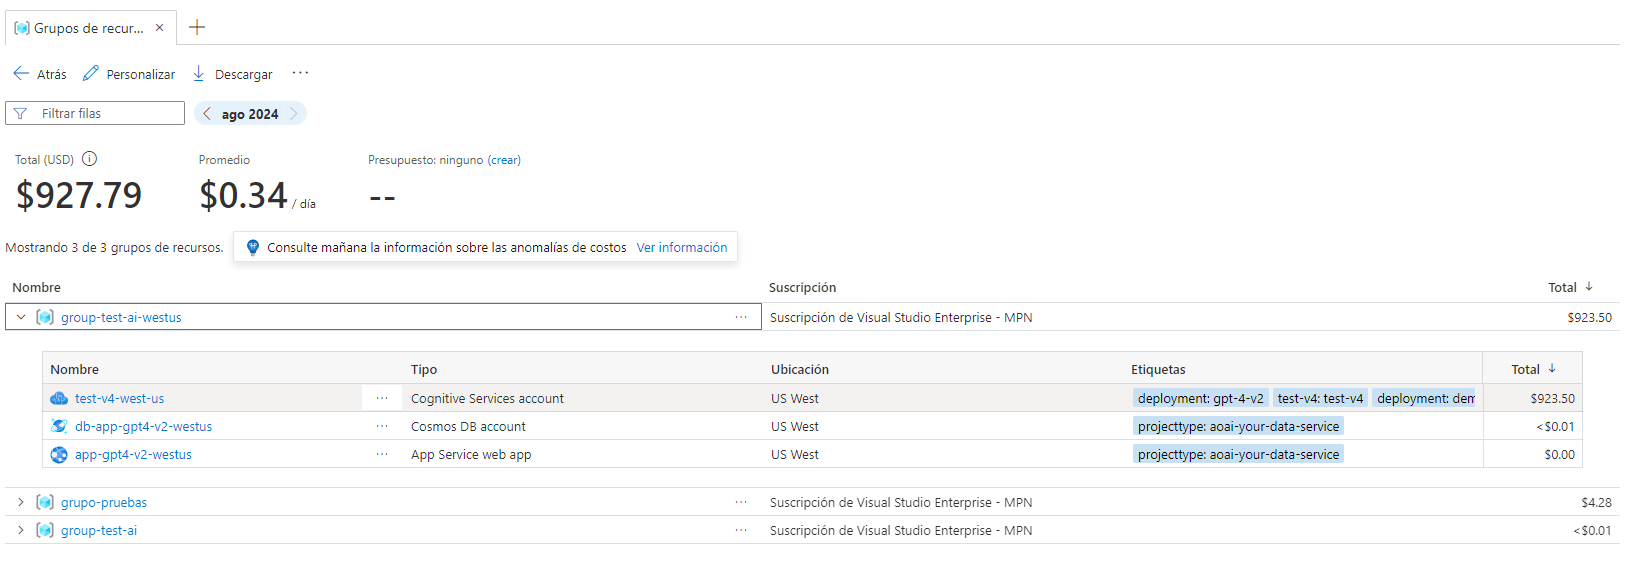The height and width of the screenshot is (584, 1627).
Task: Sort nested table by Etiquetas
Action: click(1158, 369)
